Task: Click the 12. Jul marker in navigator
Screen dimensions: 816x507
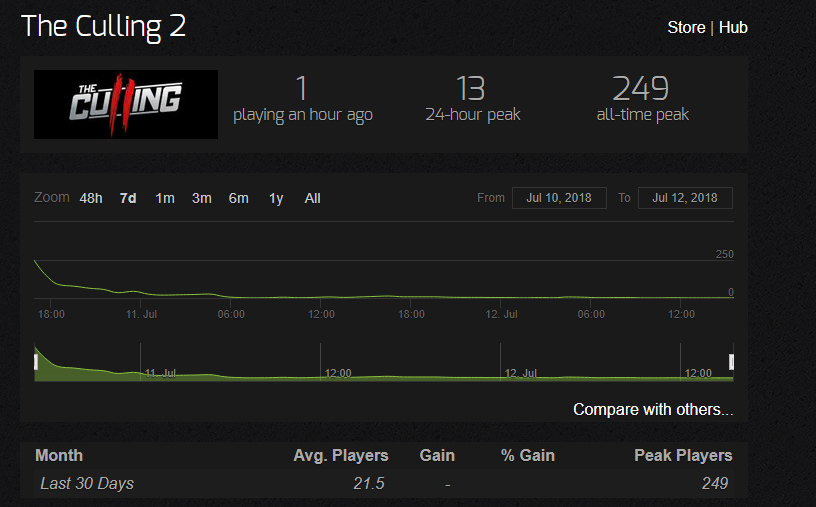Action: (x=520, y=373)
